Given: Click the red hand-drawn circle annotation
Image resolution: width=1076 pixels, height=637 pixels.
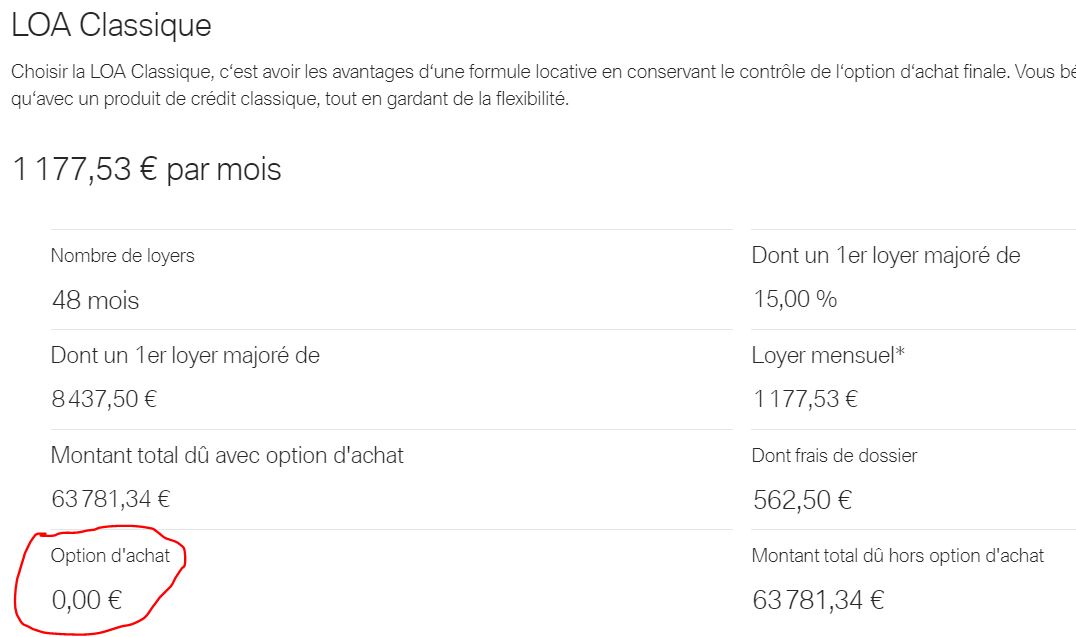Looking at the screenshot, I should tap(100, 579).
